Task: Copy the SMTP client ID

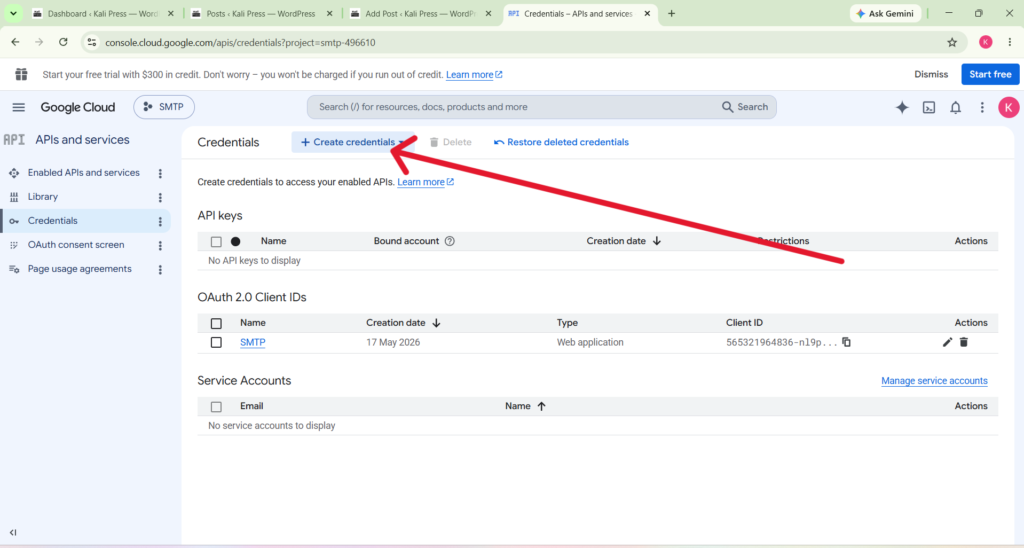Action: tap(846, 342)
